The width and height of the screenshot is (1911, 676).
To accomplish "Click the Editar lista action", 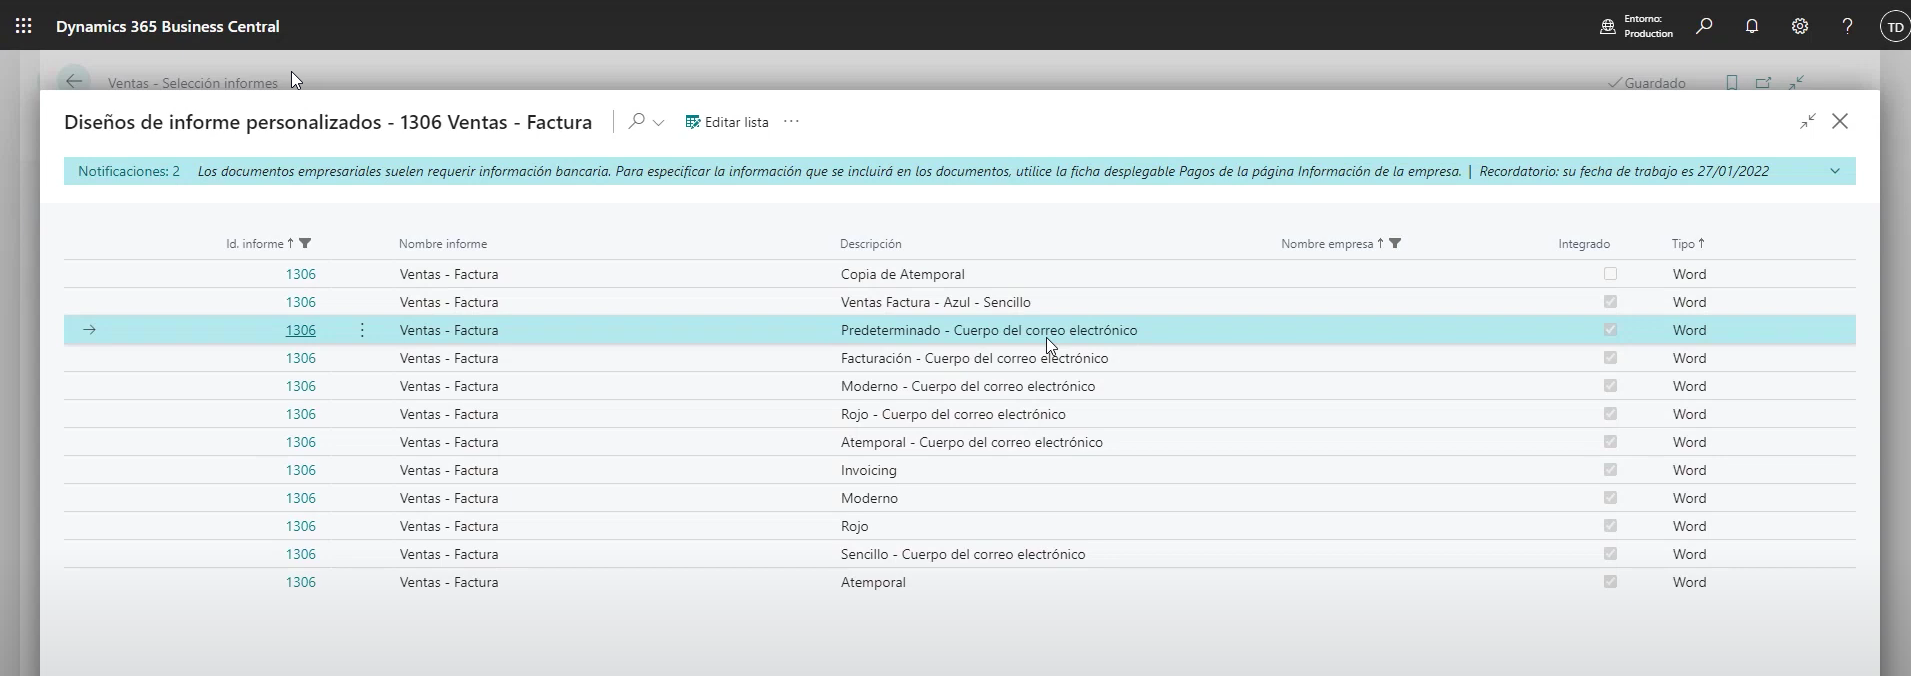I will [727, 122].
